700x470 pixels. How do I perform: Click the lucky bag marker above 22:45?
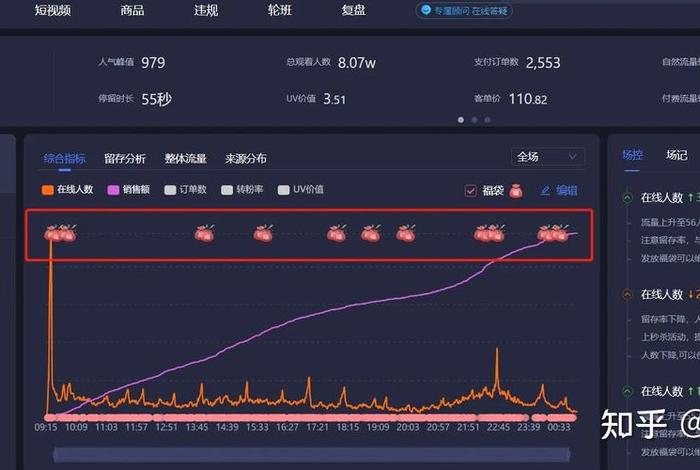[496, 233]
